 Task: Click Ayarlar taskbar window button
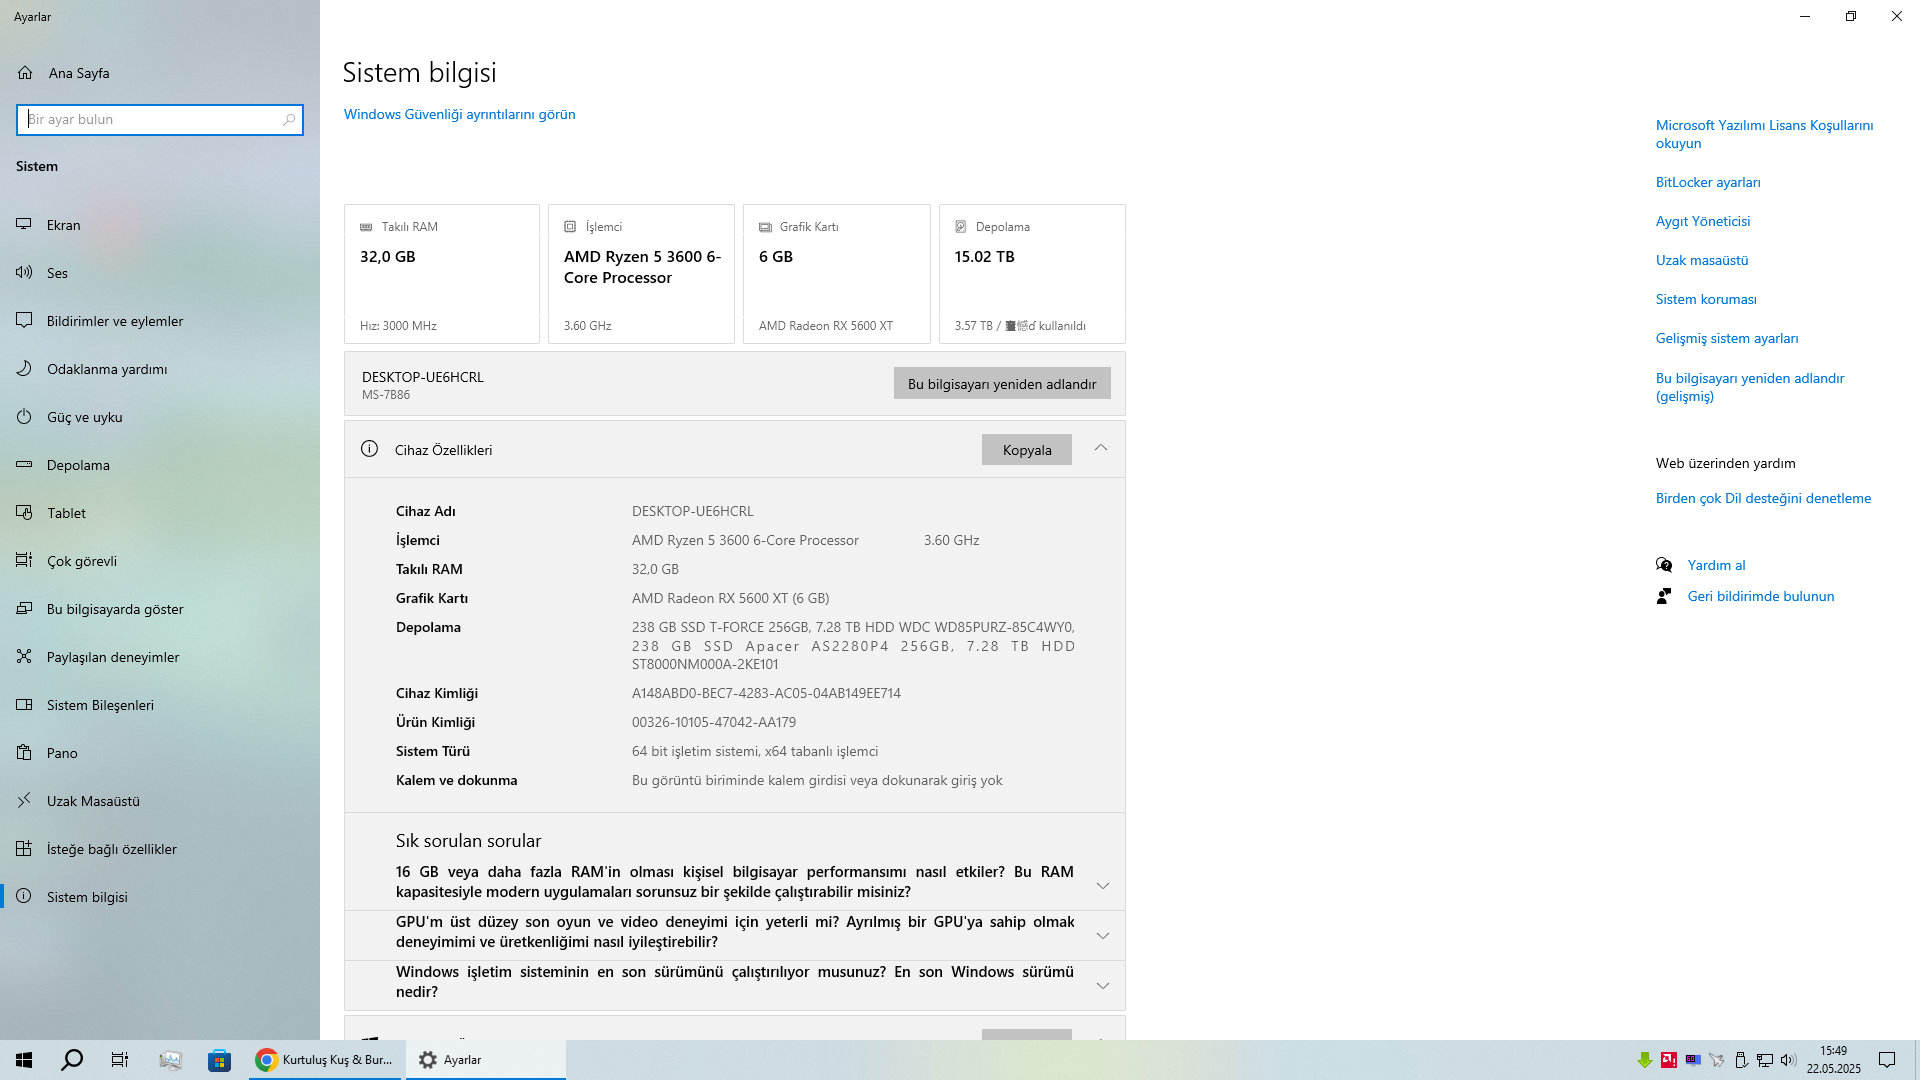486,1060
